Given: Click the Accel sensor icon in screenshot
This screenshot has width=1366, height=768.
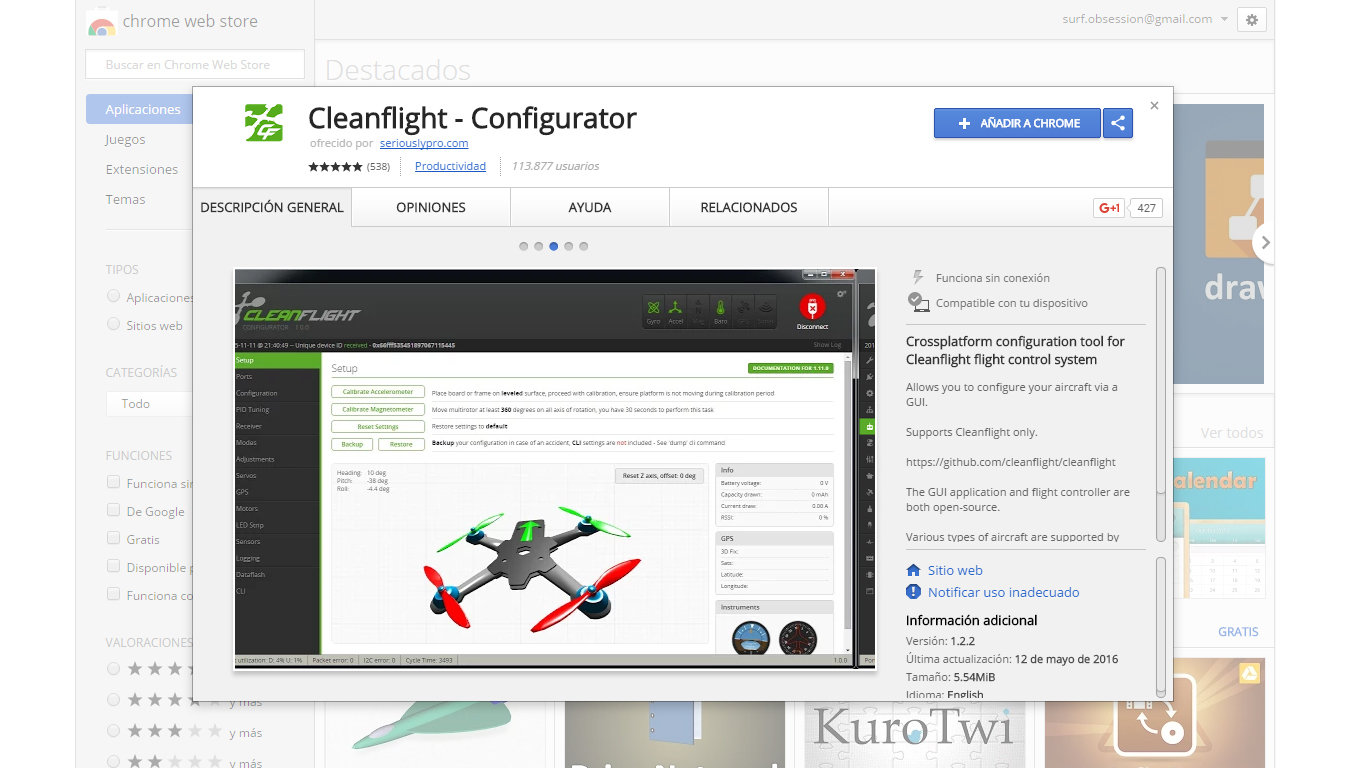Looking at the screenshot, I should click(676, 312).
